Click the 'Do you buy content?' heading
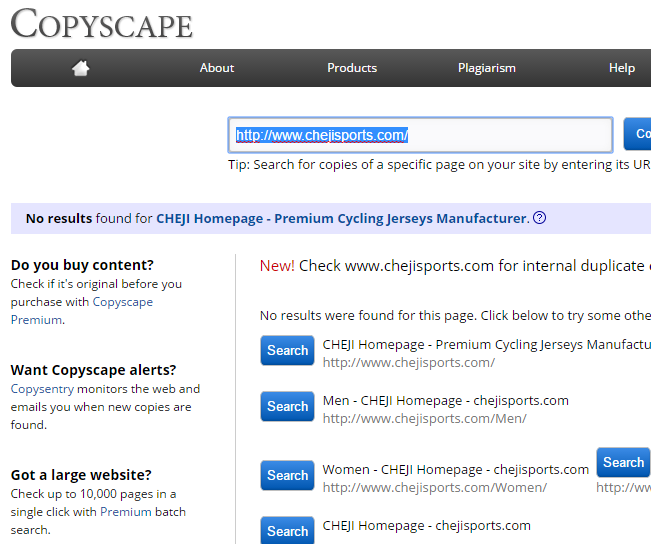 (82, 265)
